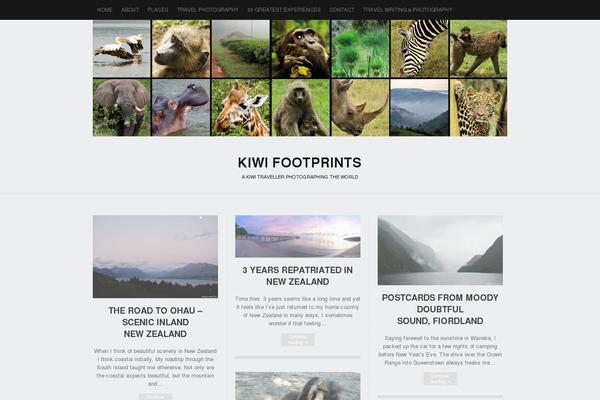Viewport: 600px width, 400px height.
Task: Go to the About page
Action: tap(130, 10)
